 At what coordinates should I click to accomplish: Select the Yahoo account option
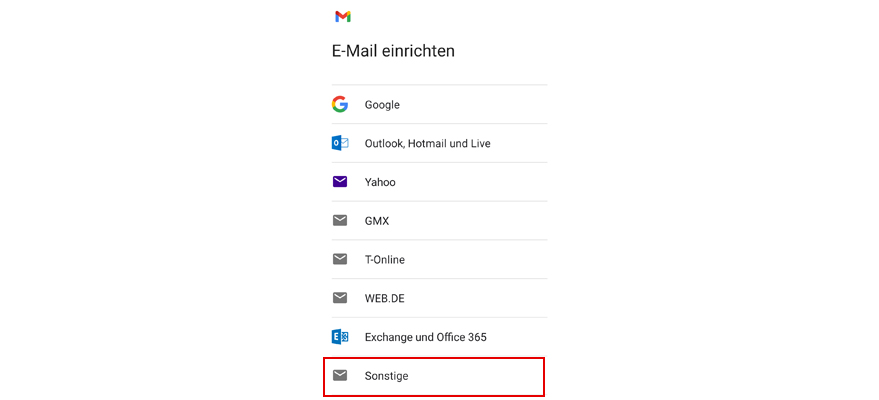pos(380,182)
